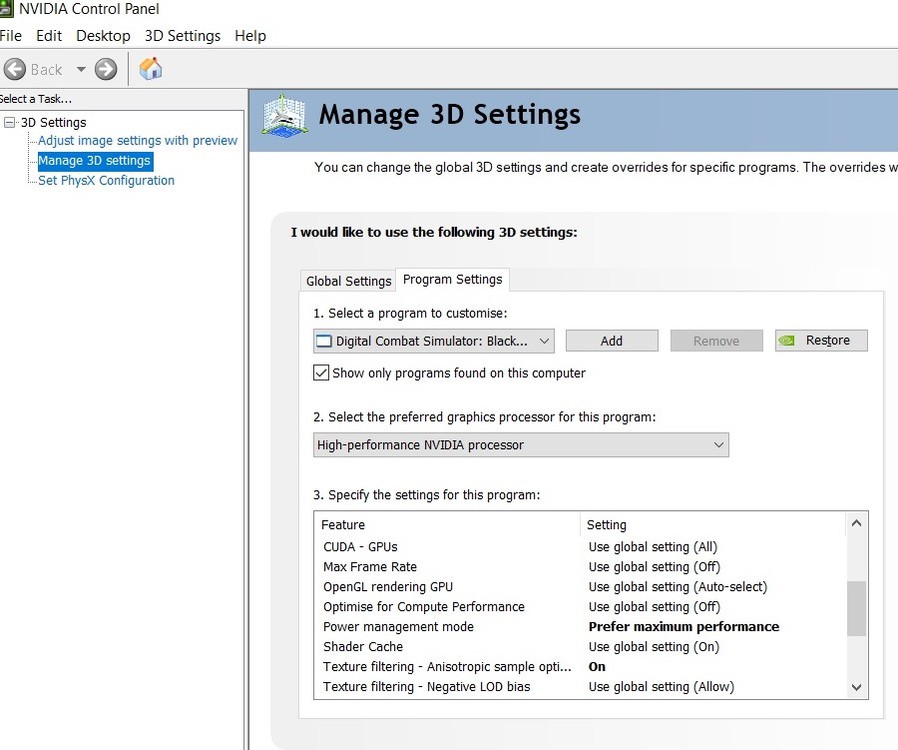Open the preferred graphics processor dropdown
This screenshot has width=898, height=750.
(x=521, y=445)
